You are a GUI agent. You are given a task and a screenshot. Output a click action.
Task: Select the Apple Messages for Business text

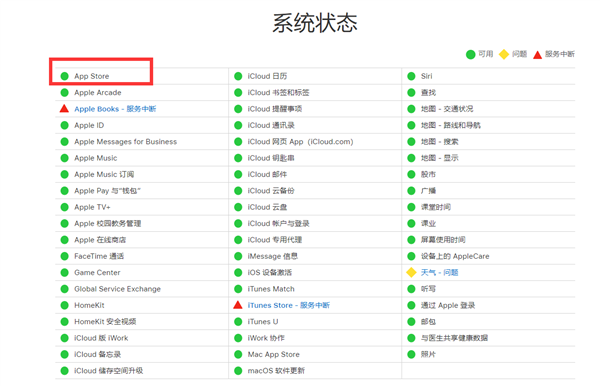coord(126,142)
